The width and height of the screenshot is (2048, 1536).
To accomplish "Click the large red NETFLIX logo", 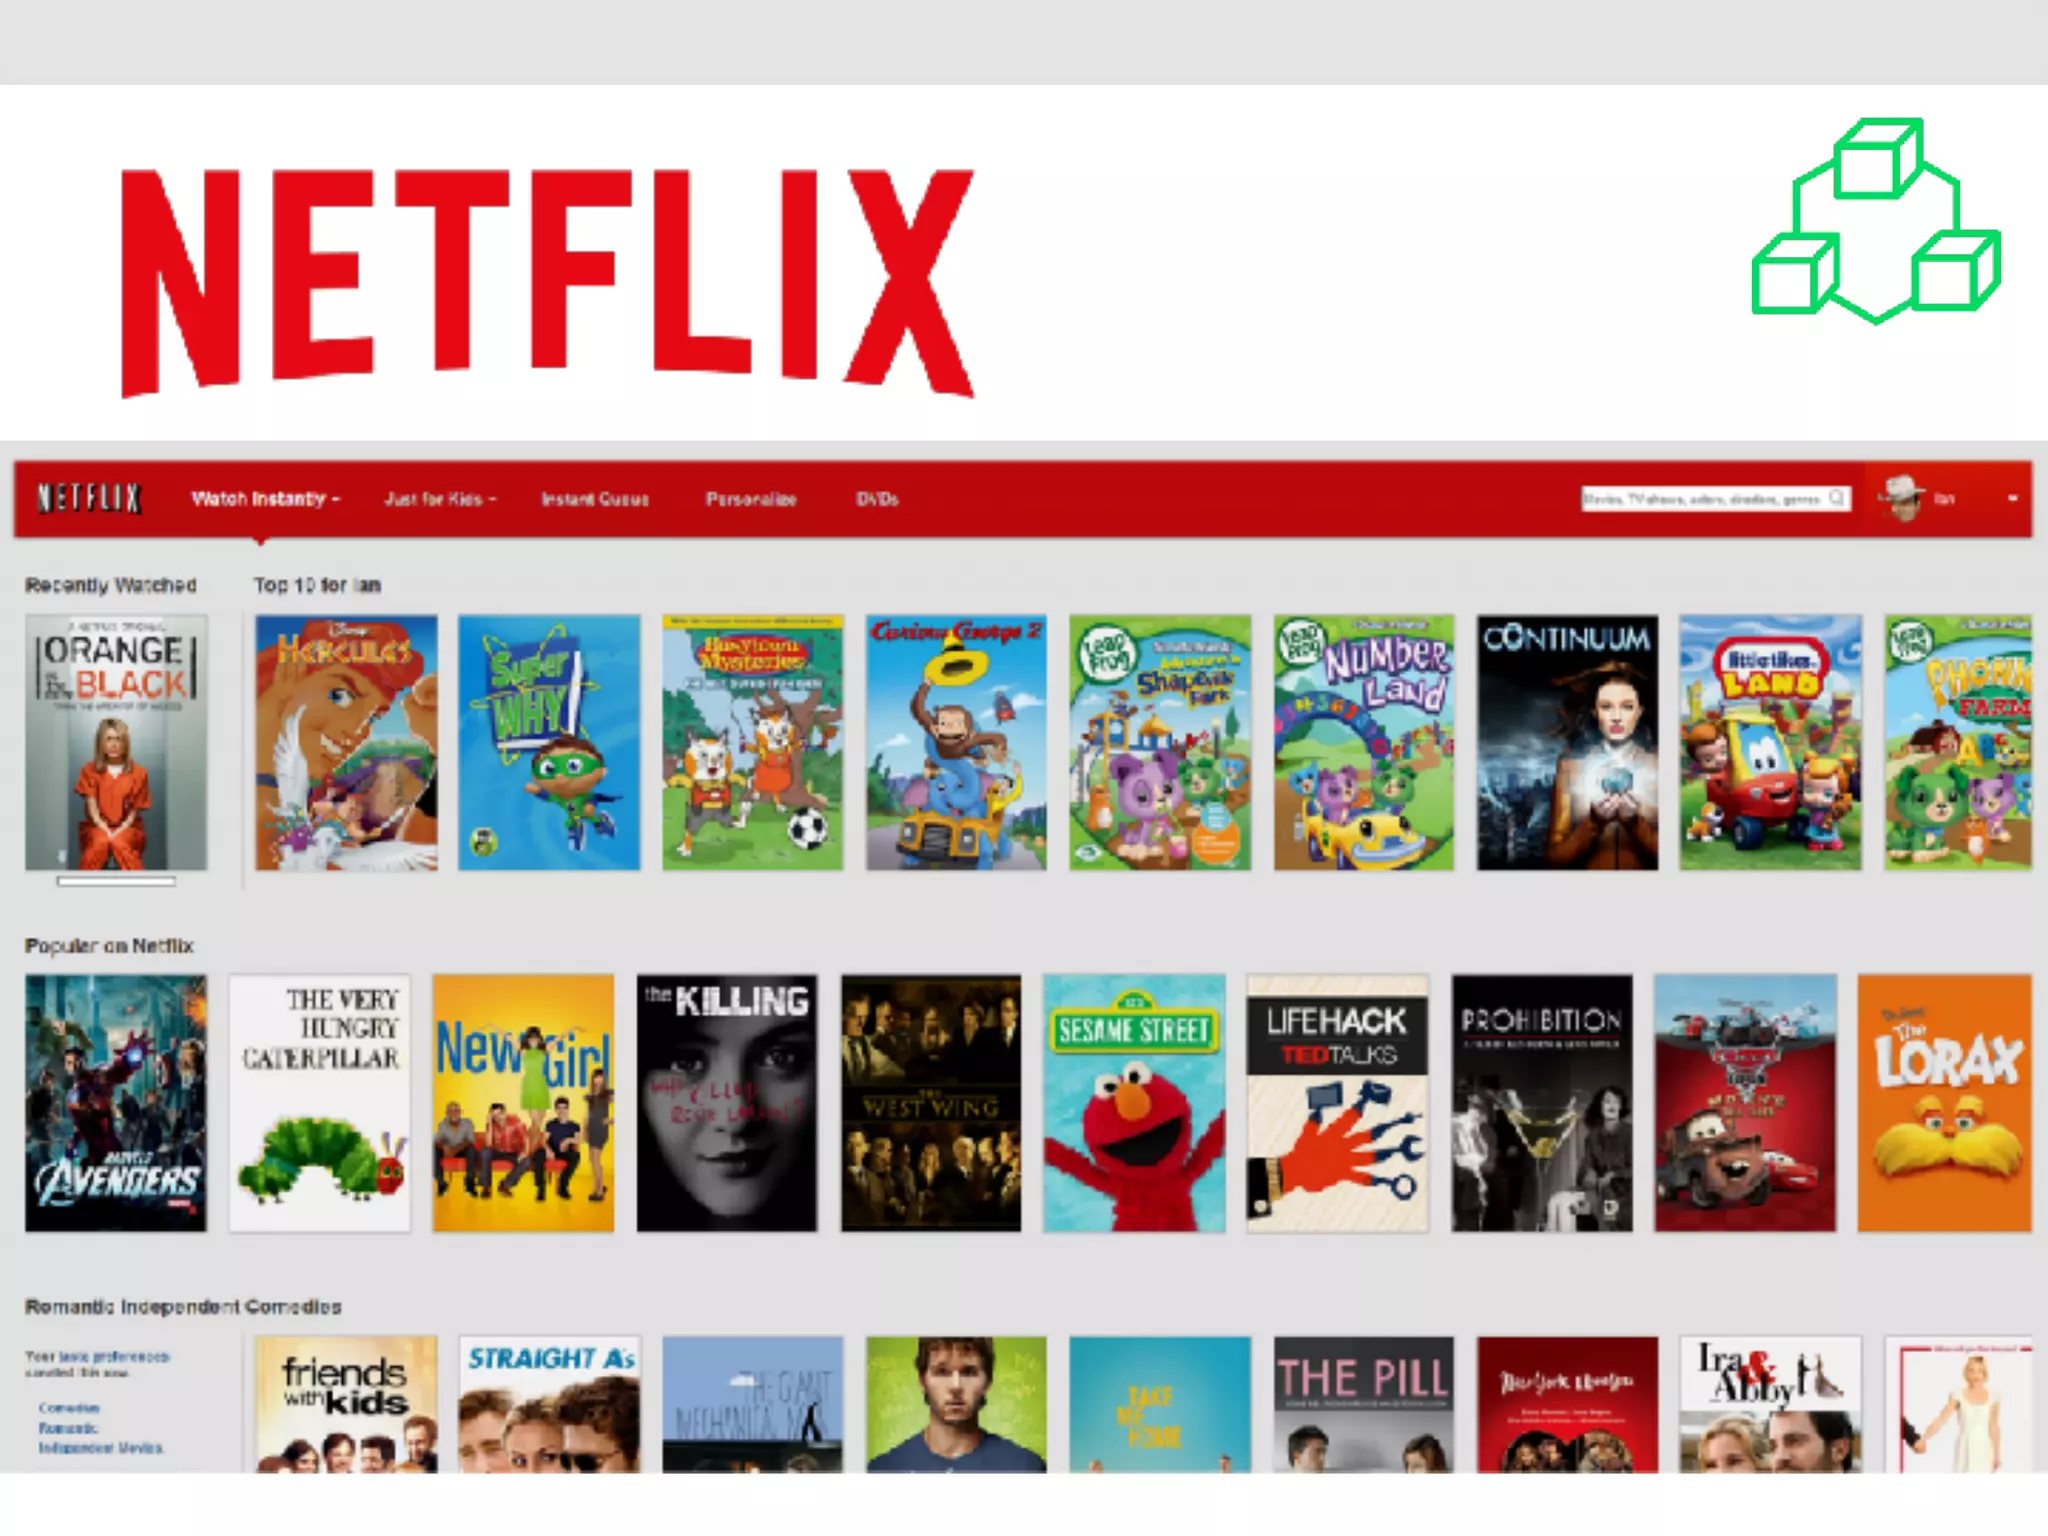I will coord(547,283).
